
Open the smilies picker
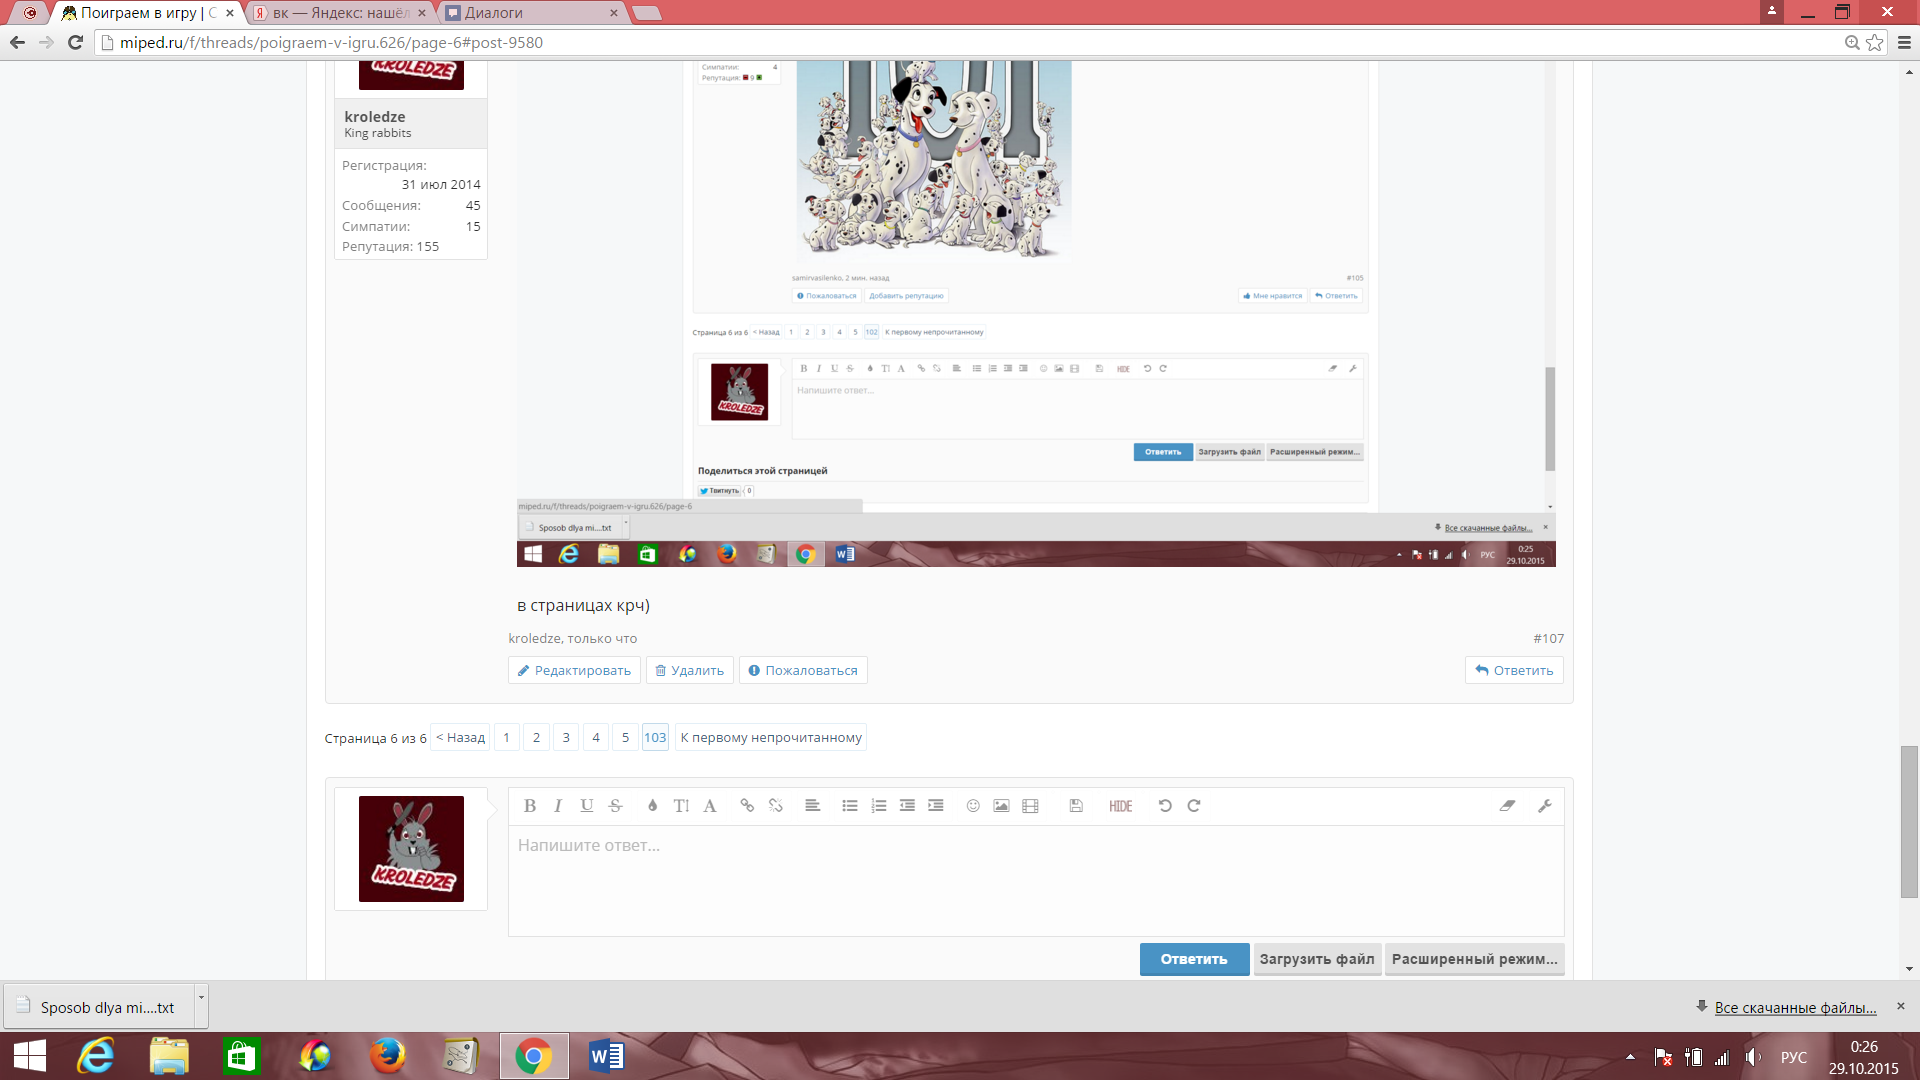tap(973, 806)
